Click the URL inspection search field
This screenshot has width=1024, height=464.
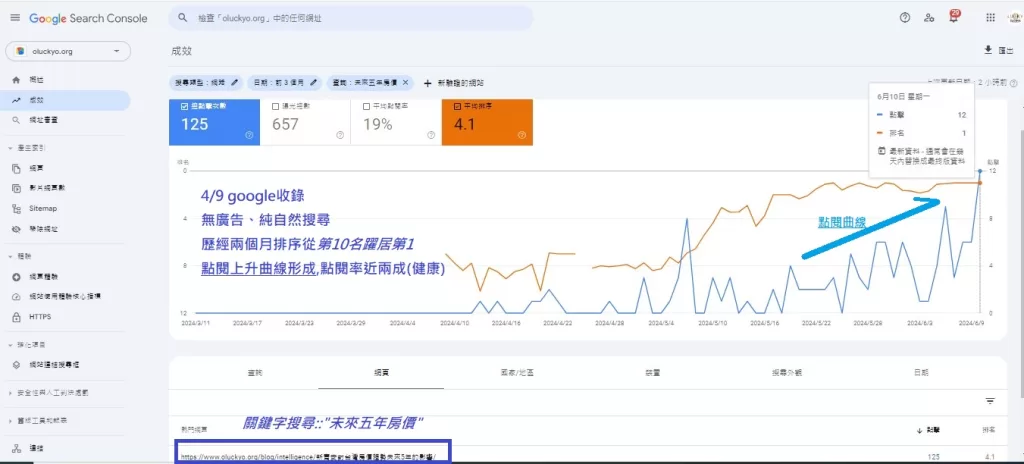coord(350,18)
